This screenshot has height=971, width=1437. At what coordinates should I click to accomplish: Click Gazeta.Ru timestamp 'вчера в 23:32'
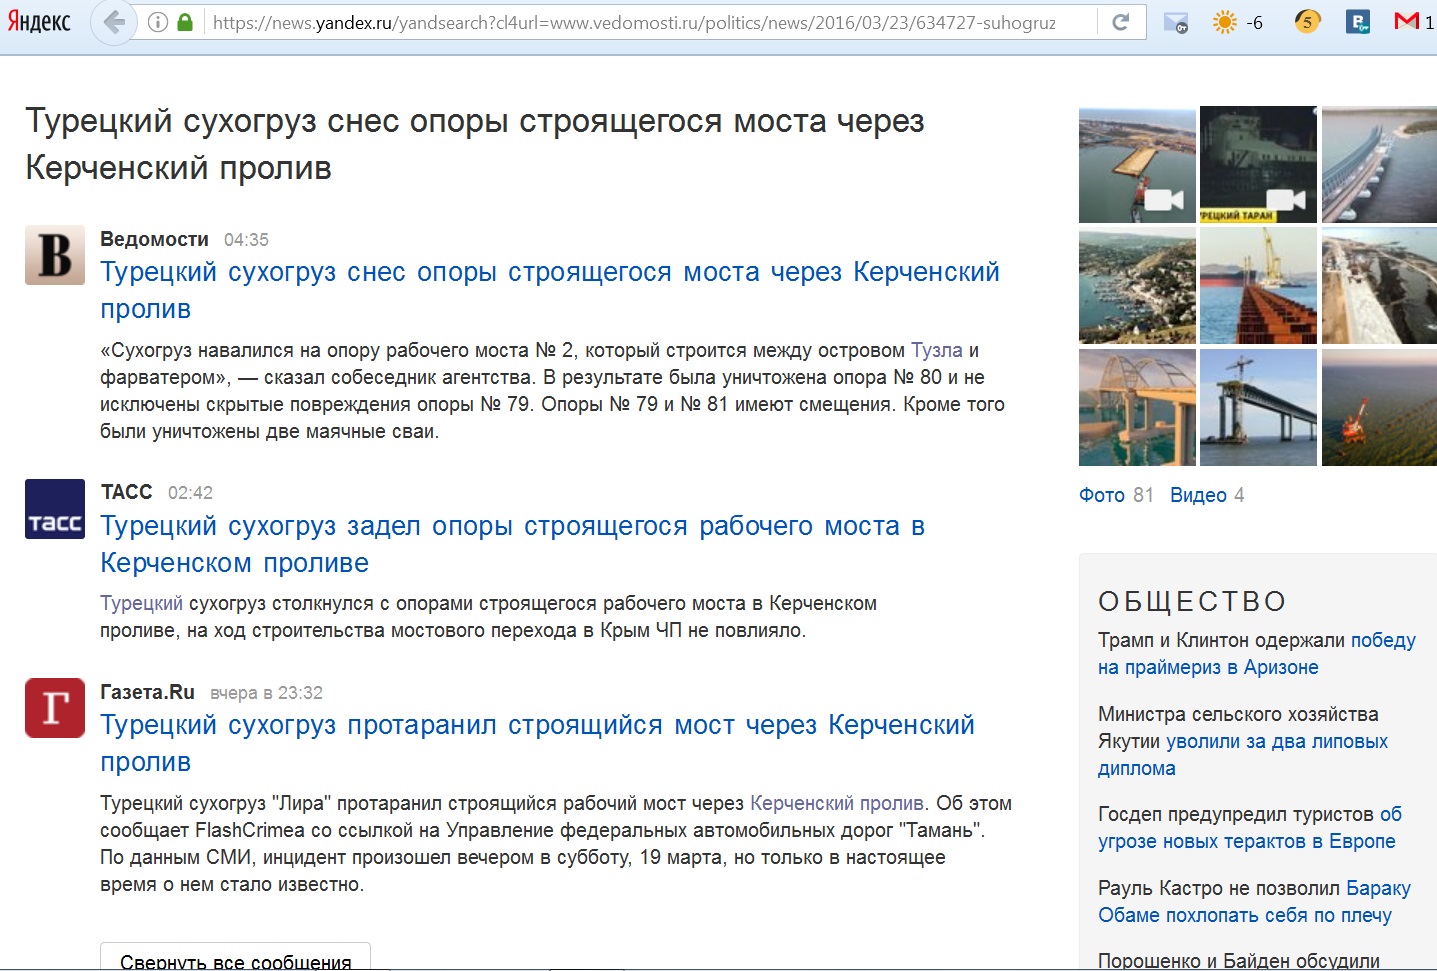pyautogui.click(x=266, y=693)
